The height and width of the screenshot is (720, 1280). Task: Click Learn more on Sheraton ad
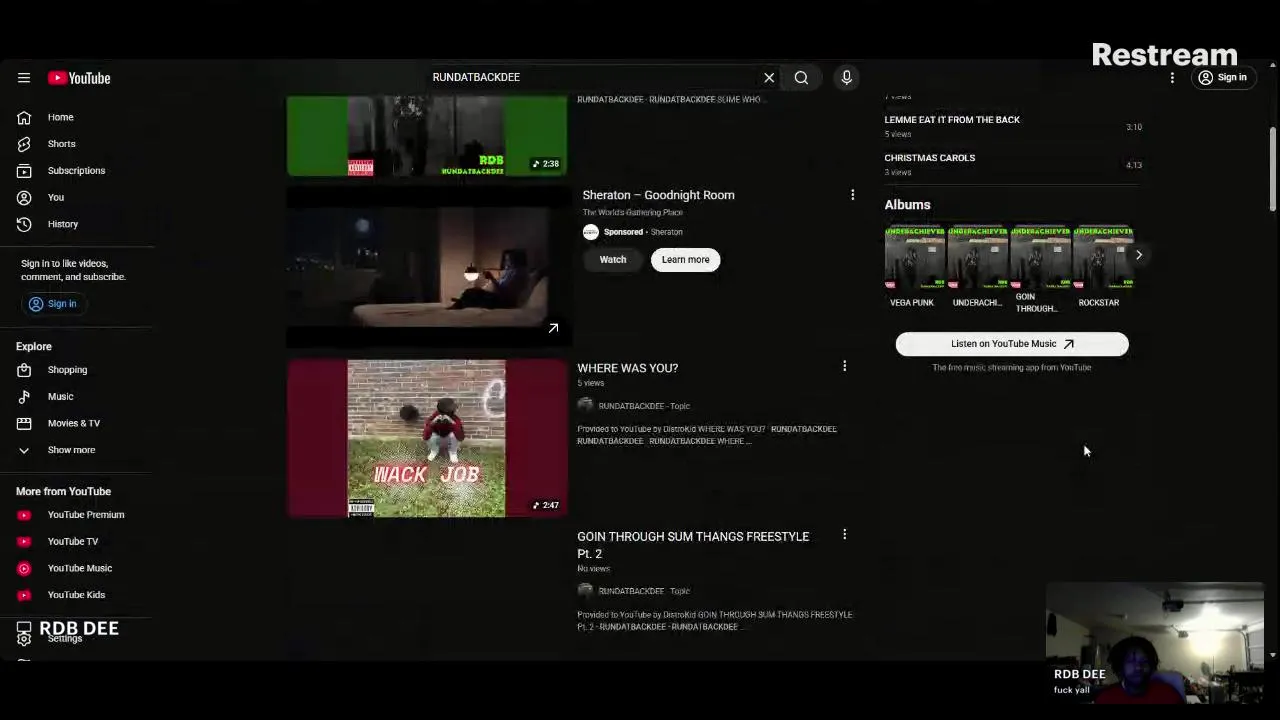(685, 260)
